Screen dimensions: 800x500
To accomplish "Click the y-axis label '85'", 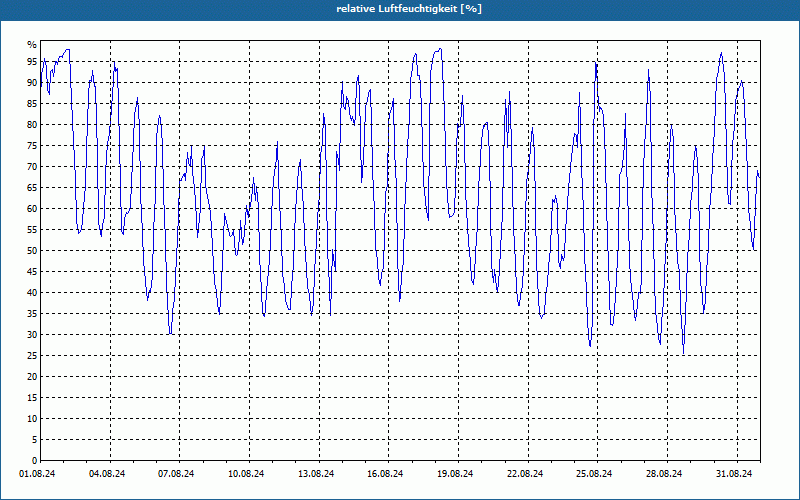I will 32,104.
